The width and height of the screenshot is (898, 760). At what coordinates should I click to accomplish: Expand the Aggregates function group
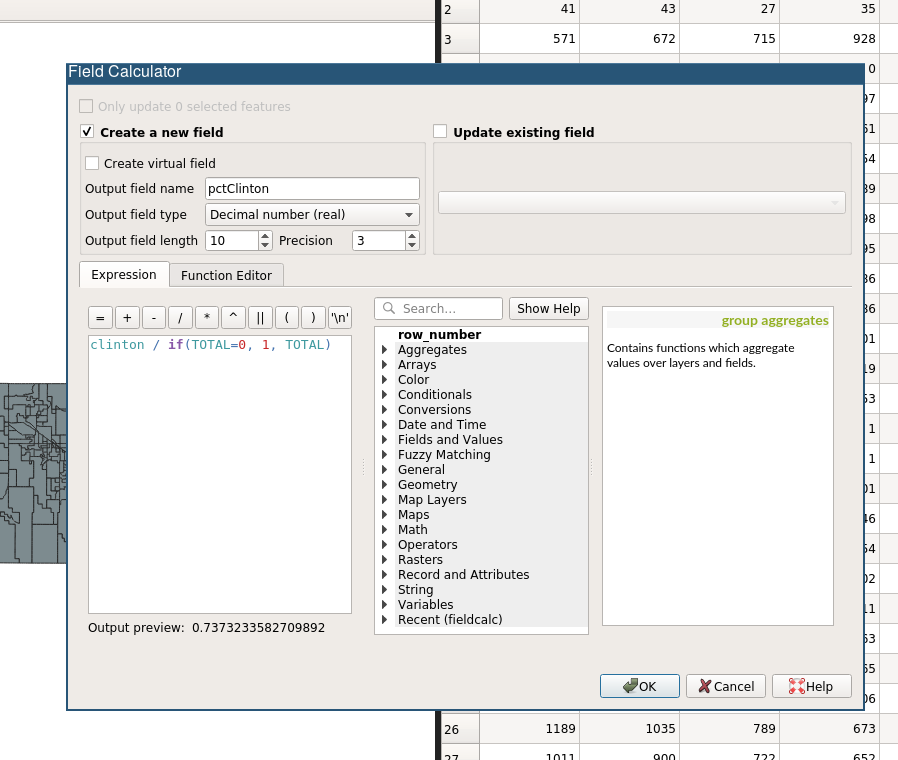385,350
